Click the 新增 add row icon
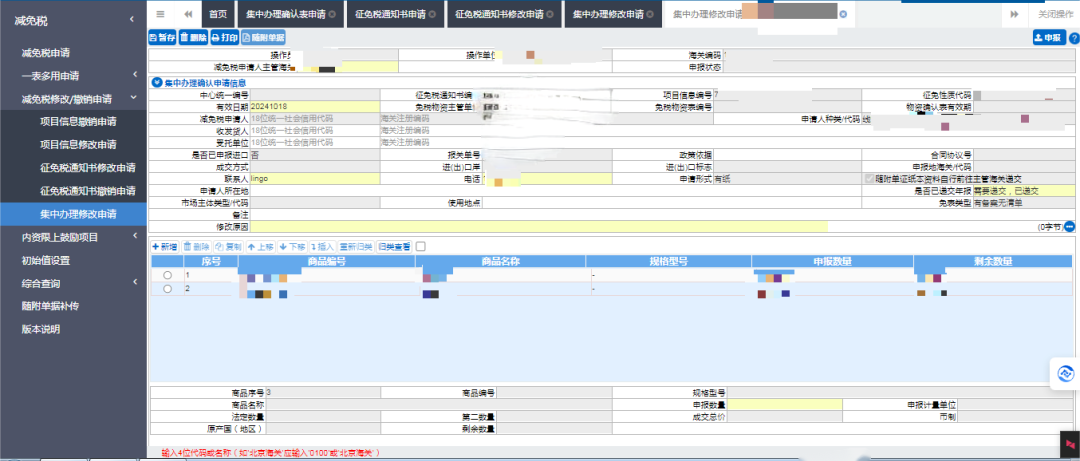Screen dimensions: 1080x461 164,246
